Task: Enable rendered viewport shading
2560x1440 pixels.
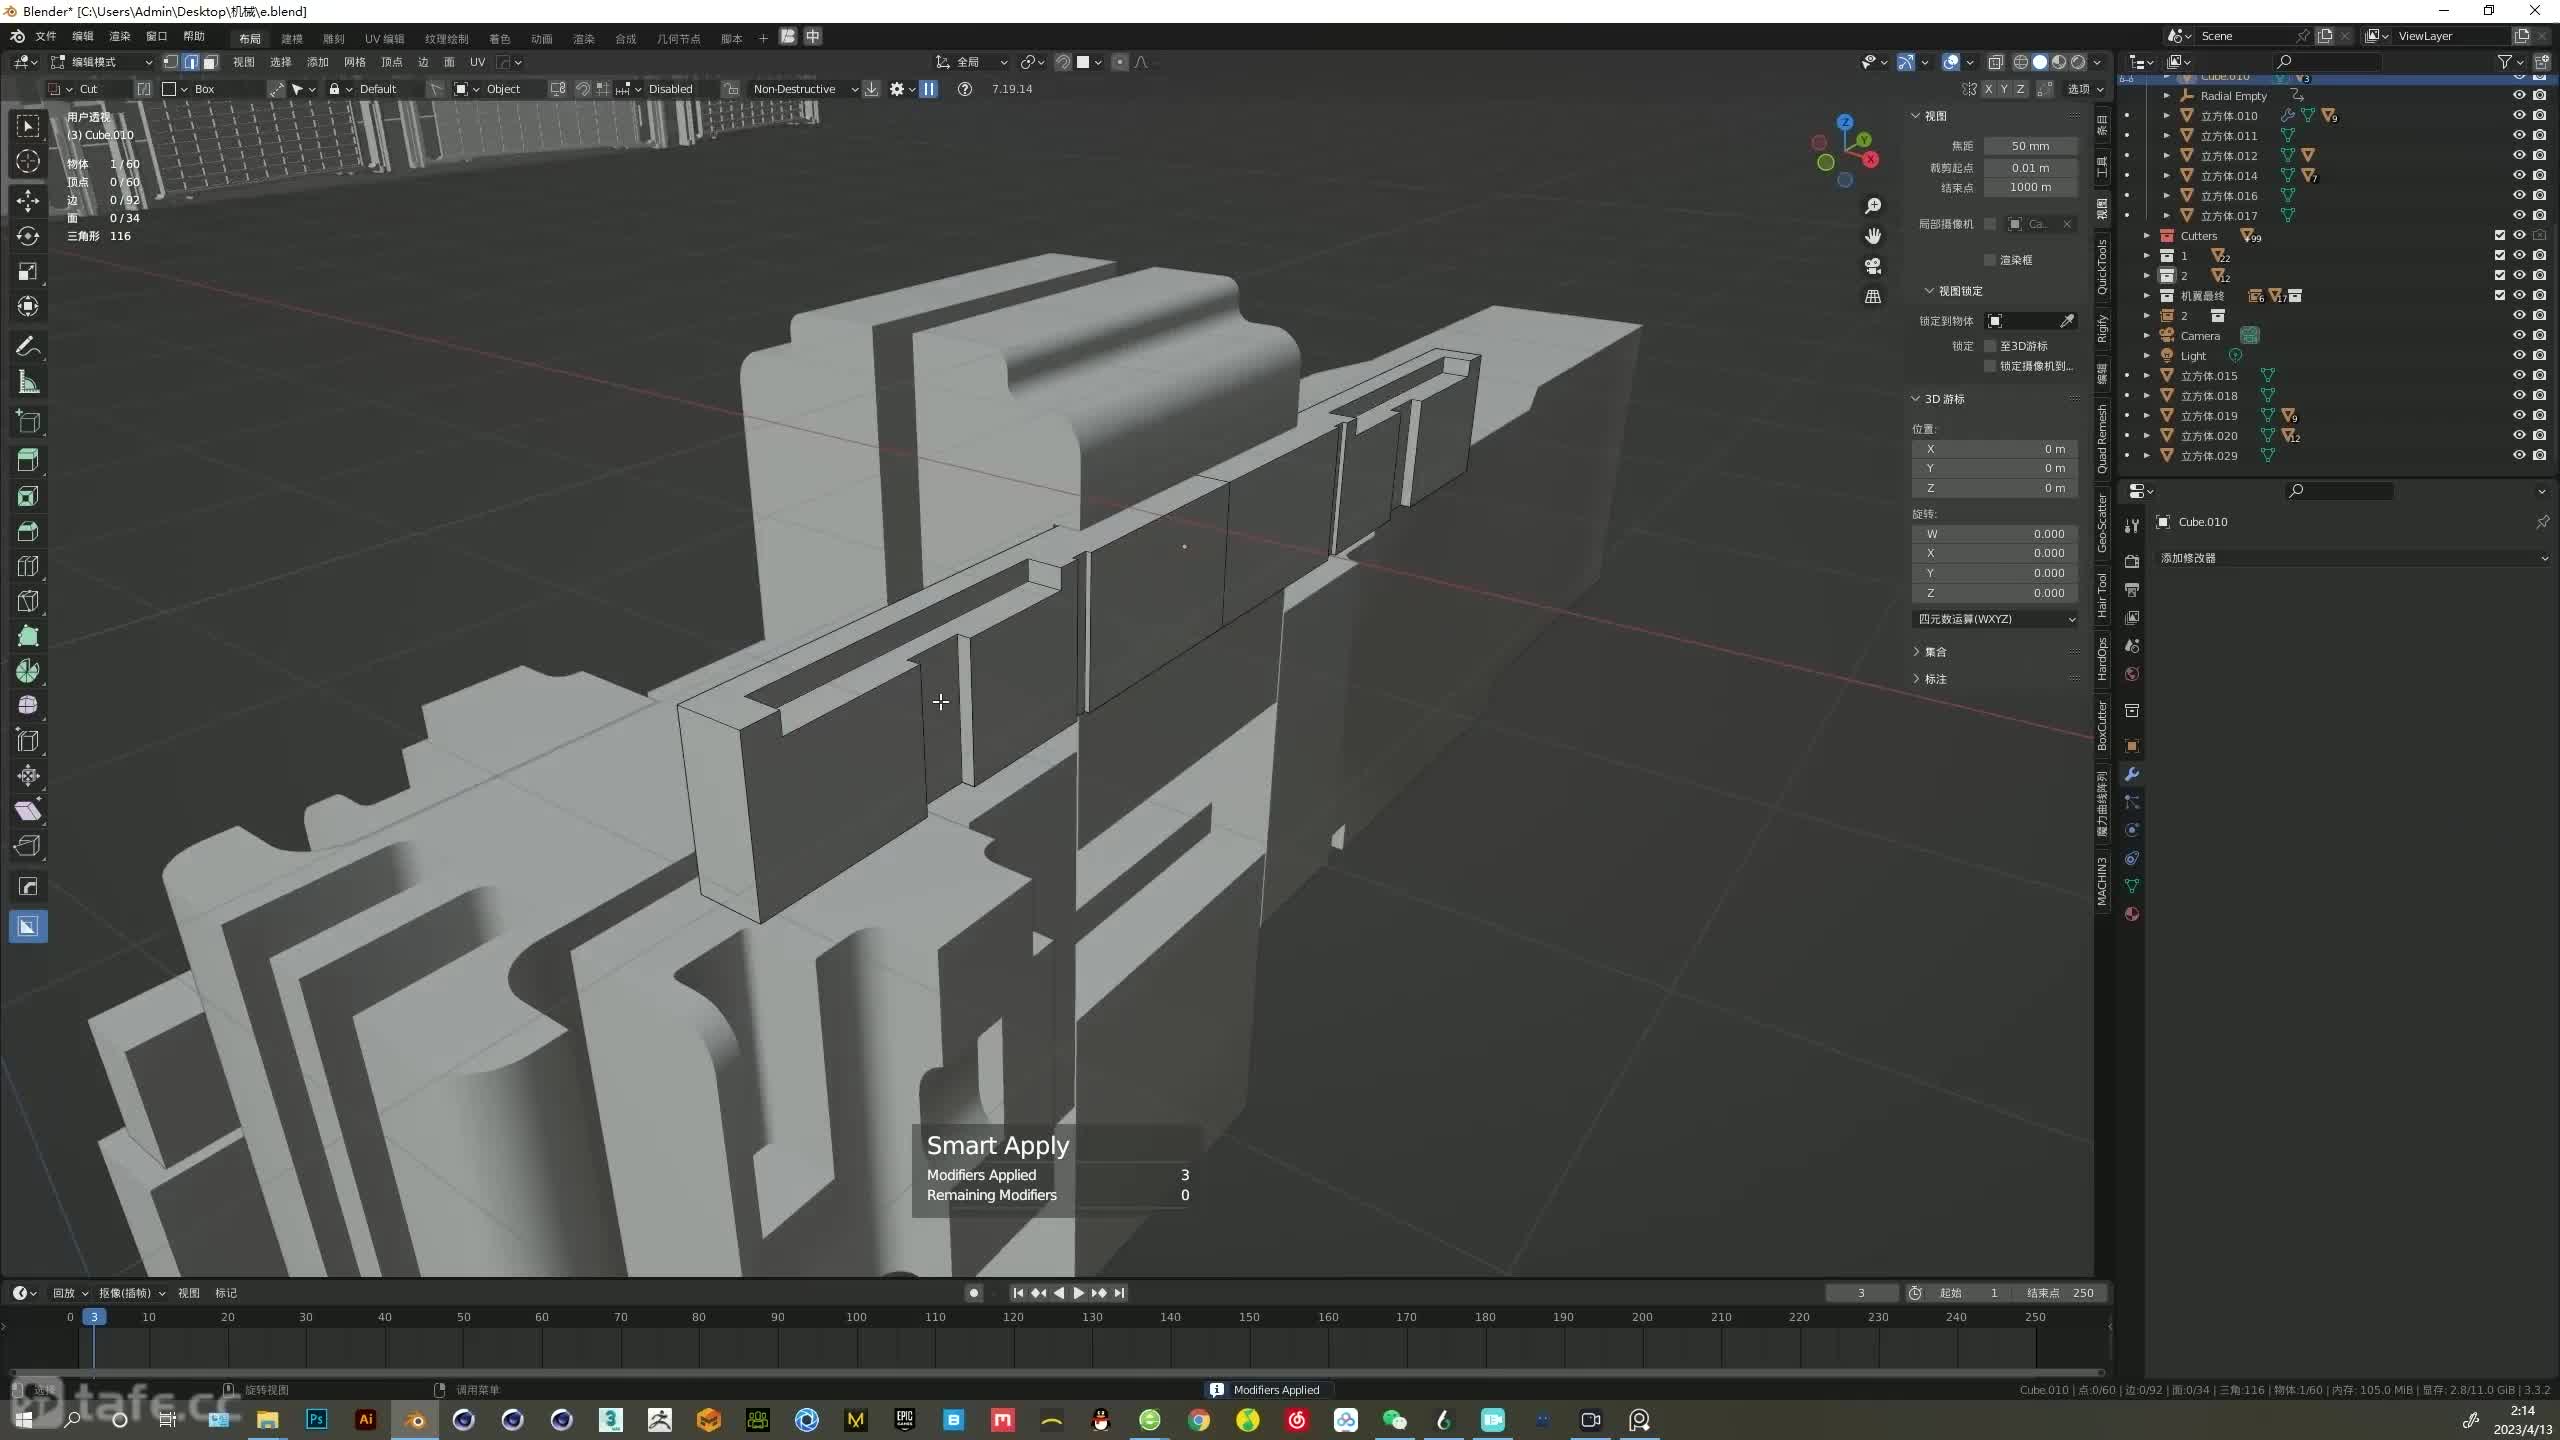Action: click(x=2078, y=62)
